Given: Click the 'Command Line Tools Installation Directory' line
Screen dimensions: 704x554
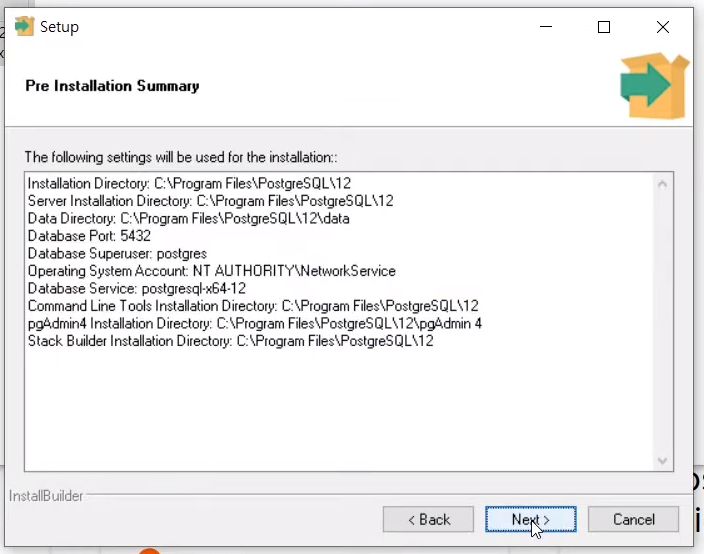Looking at the screenshot, I should (253, 306).
